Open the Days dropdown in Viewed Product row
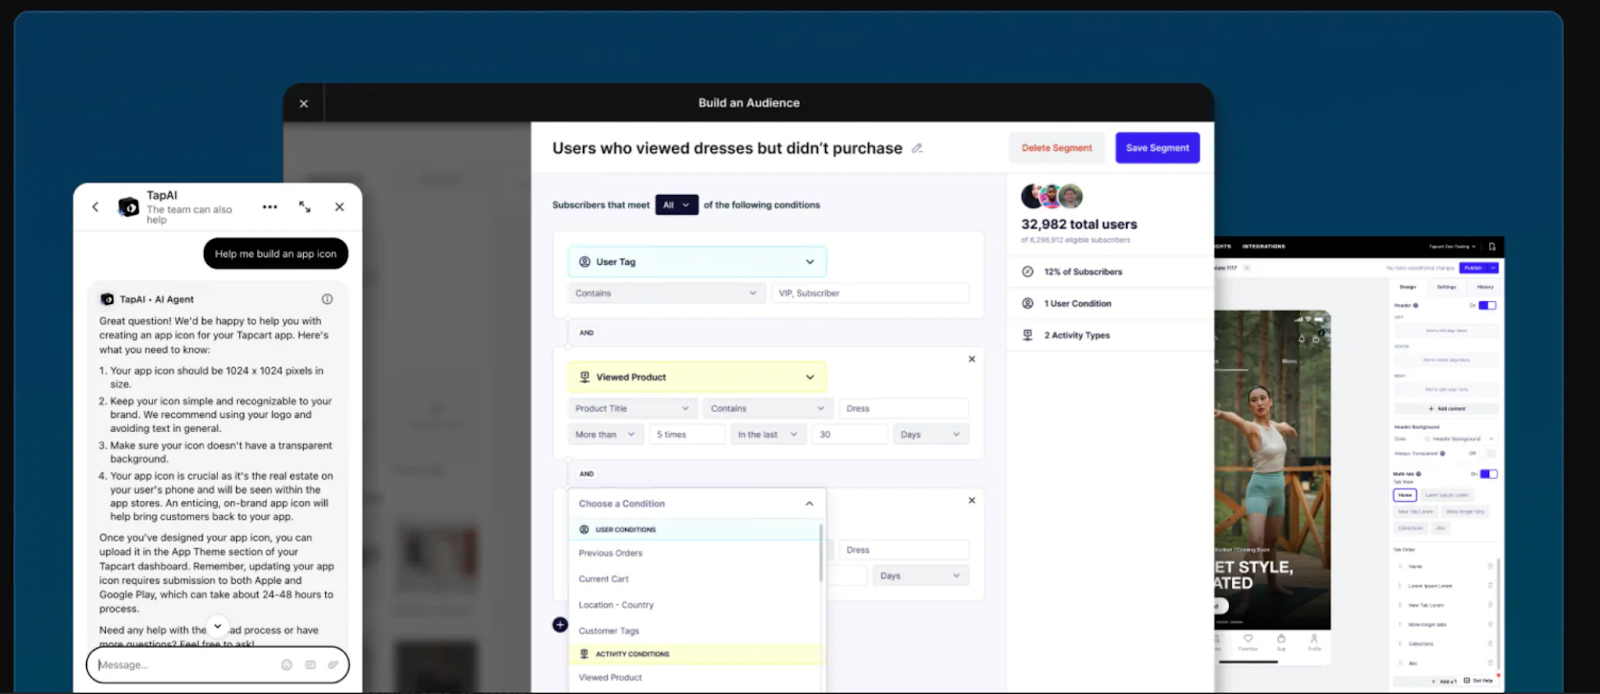Image resolution: width=1600 pixels, height=694 pixels. (931, 434)
